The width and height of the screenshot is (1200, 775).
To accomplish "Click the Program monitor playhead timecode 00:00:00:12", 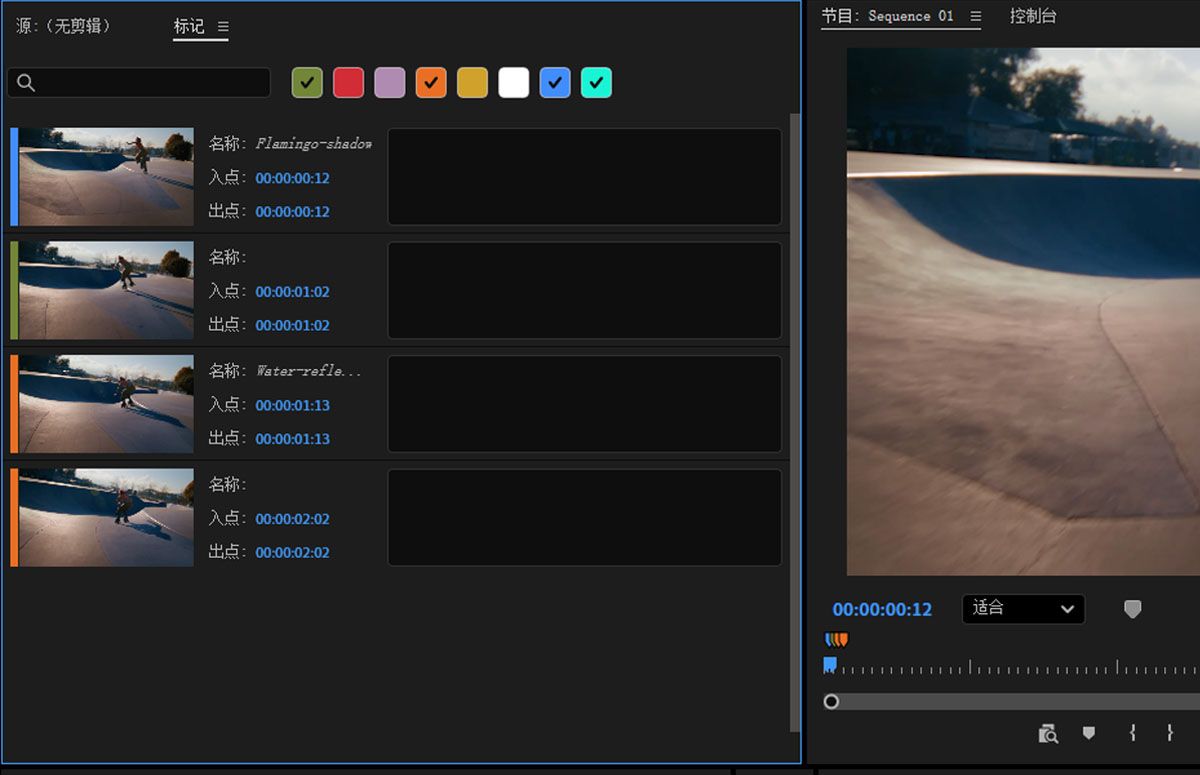I will pos(880,609).
